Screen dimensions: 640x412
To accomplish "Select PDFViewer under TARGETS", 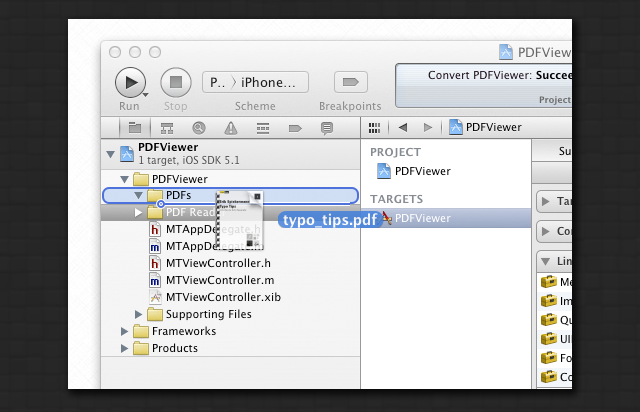I will tap(446, 218).
